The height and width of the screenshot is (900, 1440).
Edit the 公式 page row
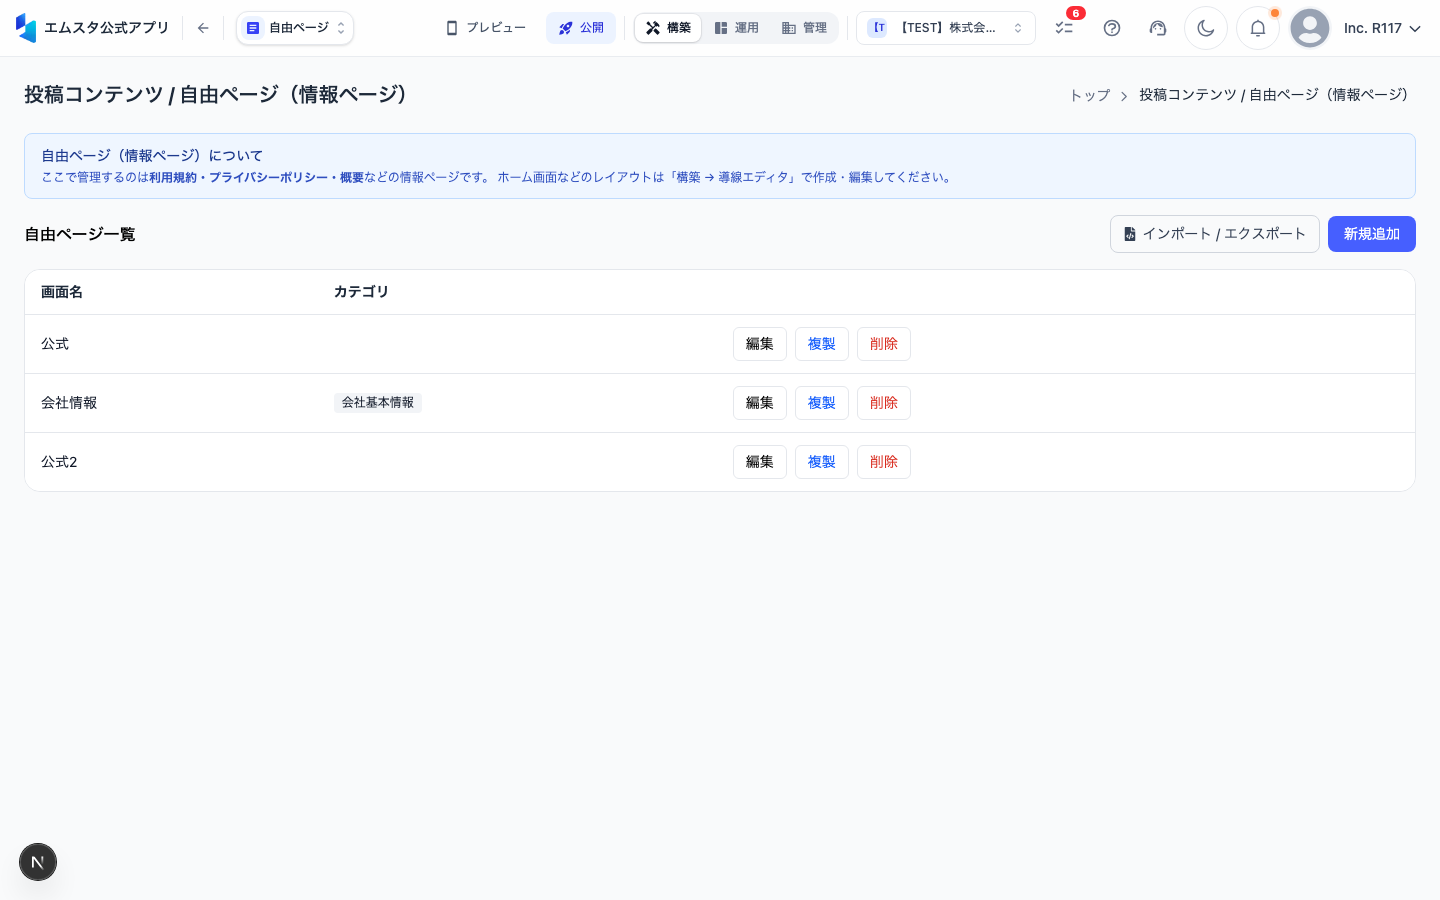(x=760, y=344)
